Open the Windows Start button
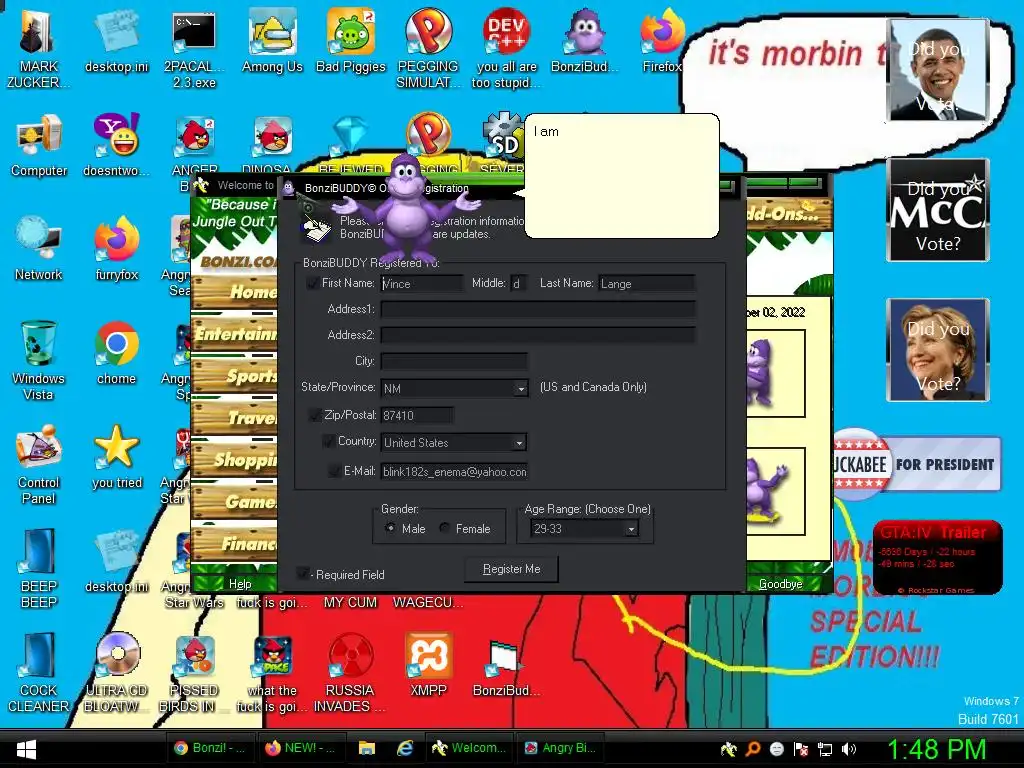Image resolution: width=1024 pixels, height=768 pixels. tap(26, 748)
